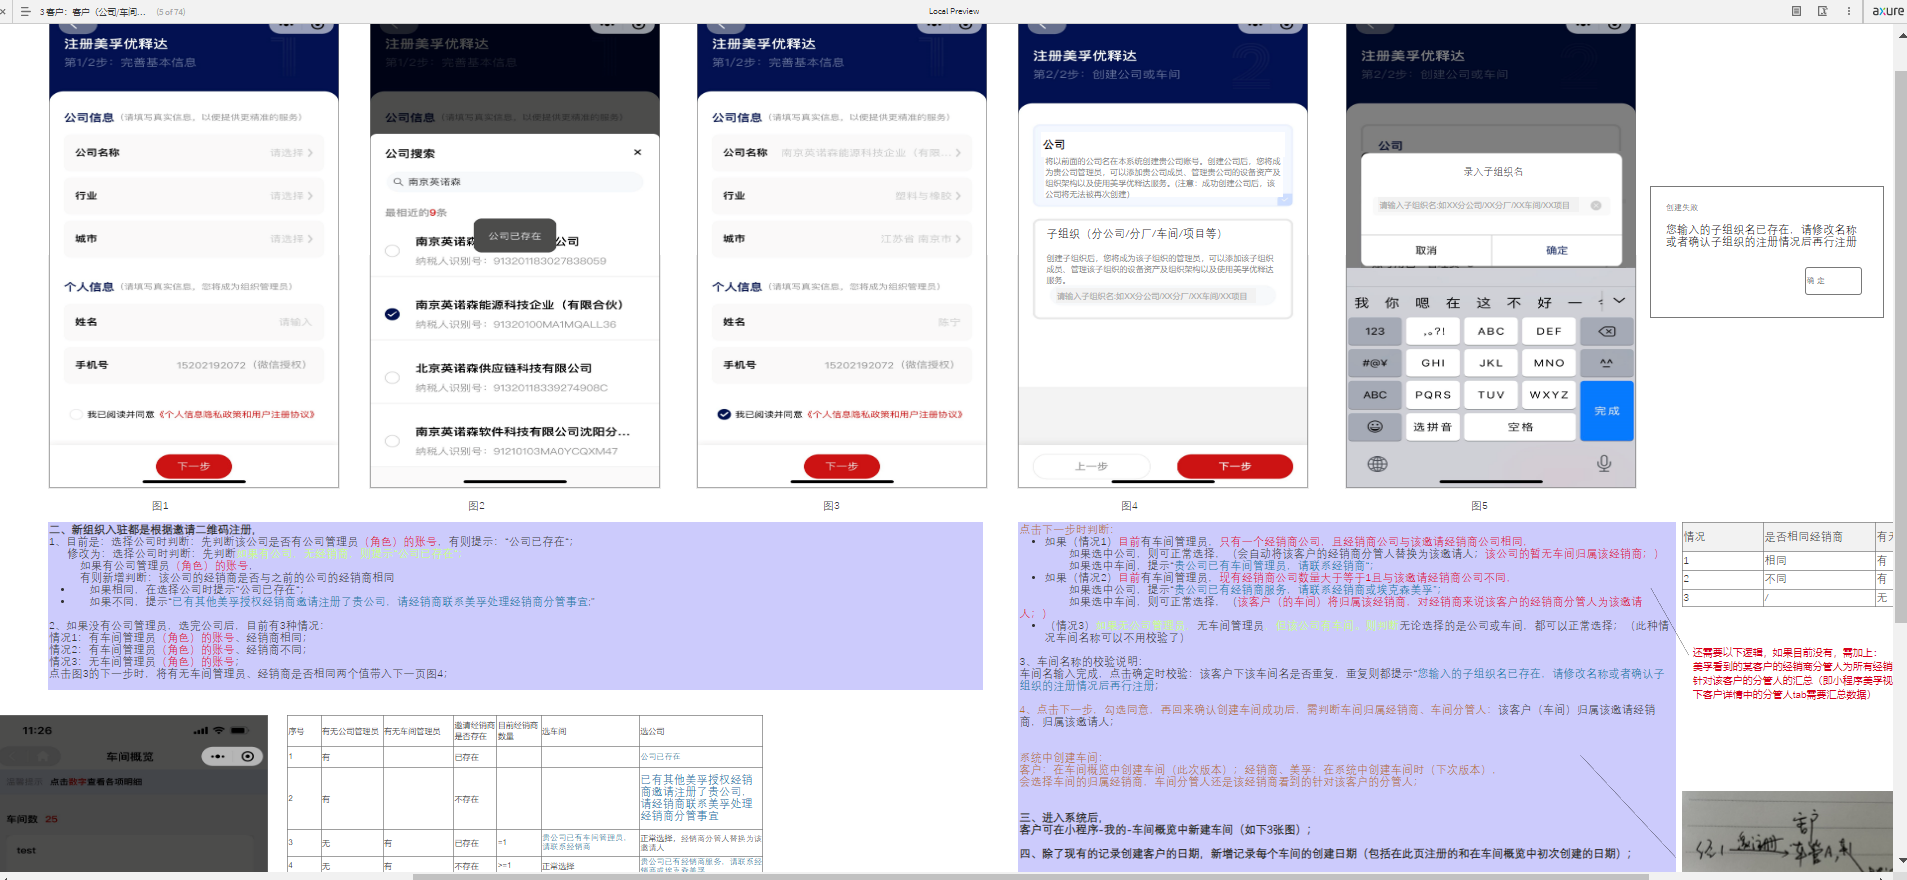The width and height of the screenshot is (1907, 880).
Task: Open privacy policy link in 图3
Action: (x=884, y=414)
